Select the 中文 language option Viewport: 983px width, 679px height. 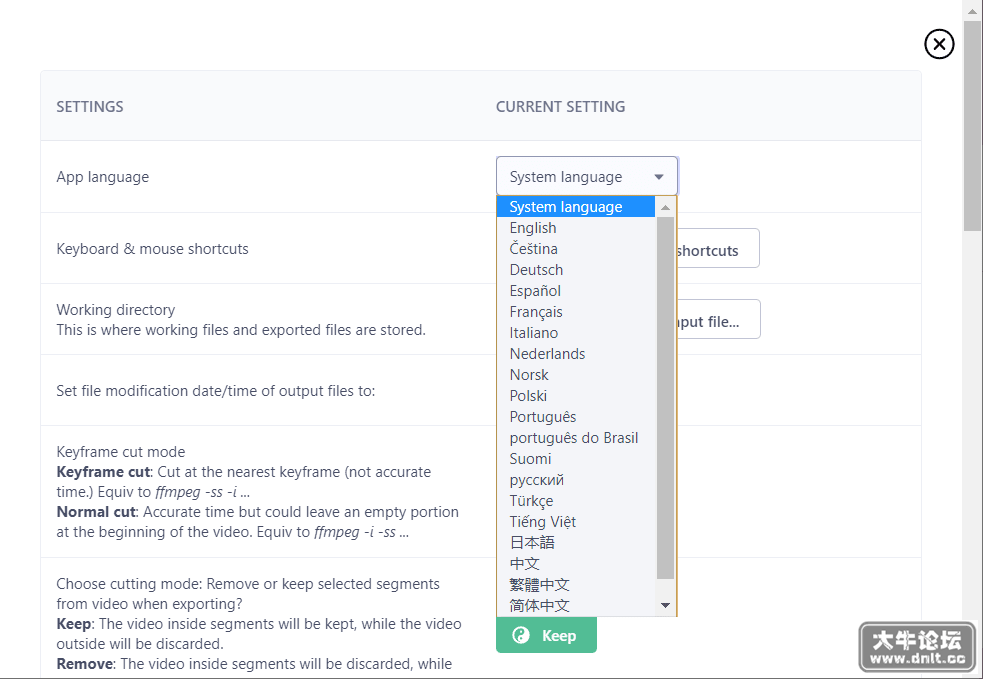(x=576, y=564)
